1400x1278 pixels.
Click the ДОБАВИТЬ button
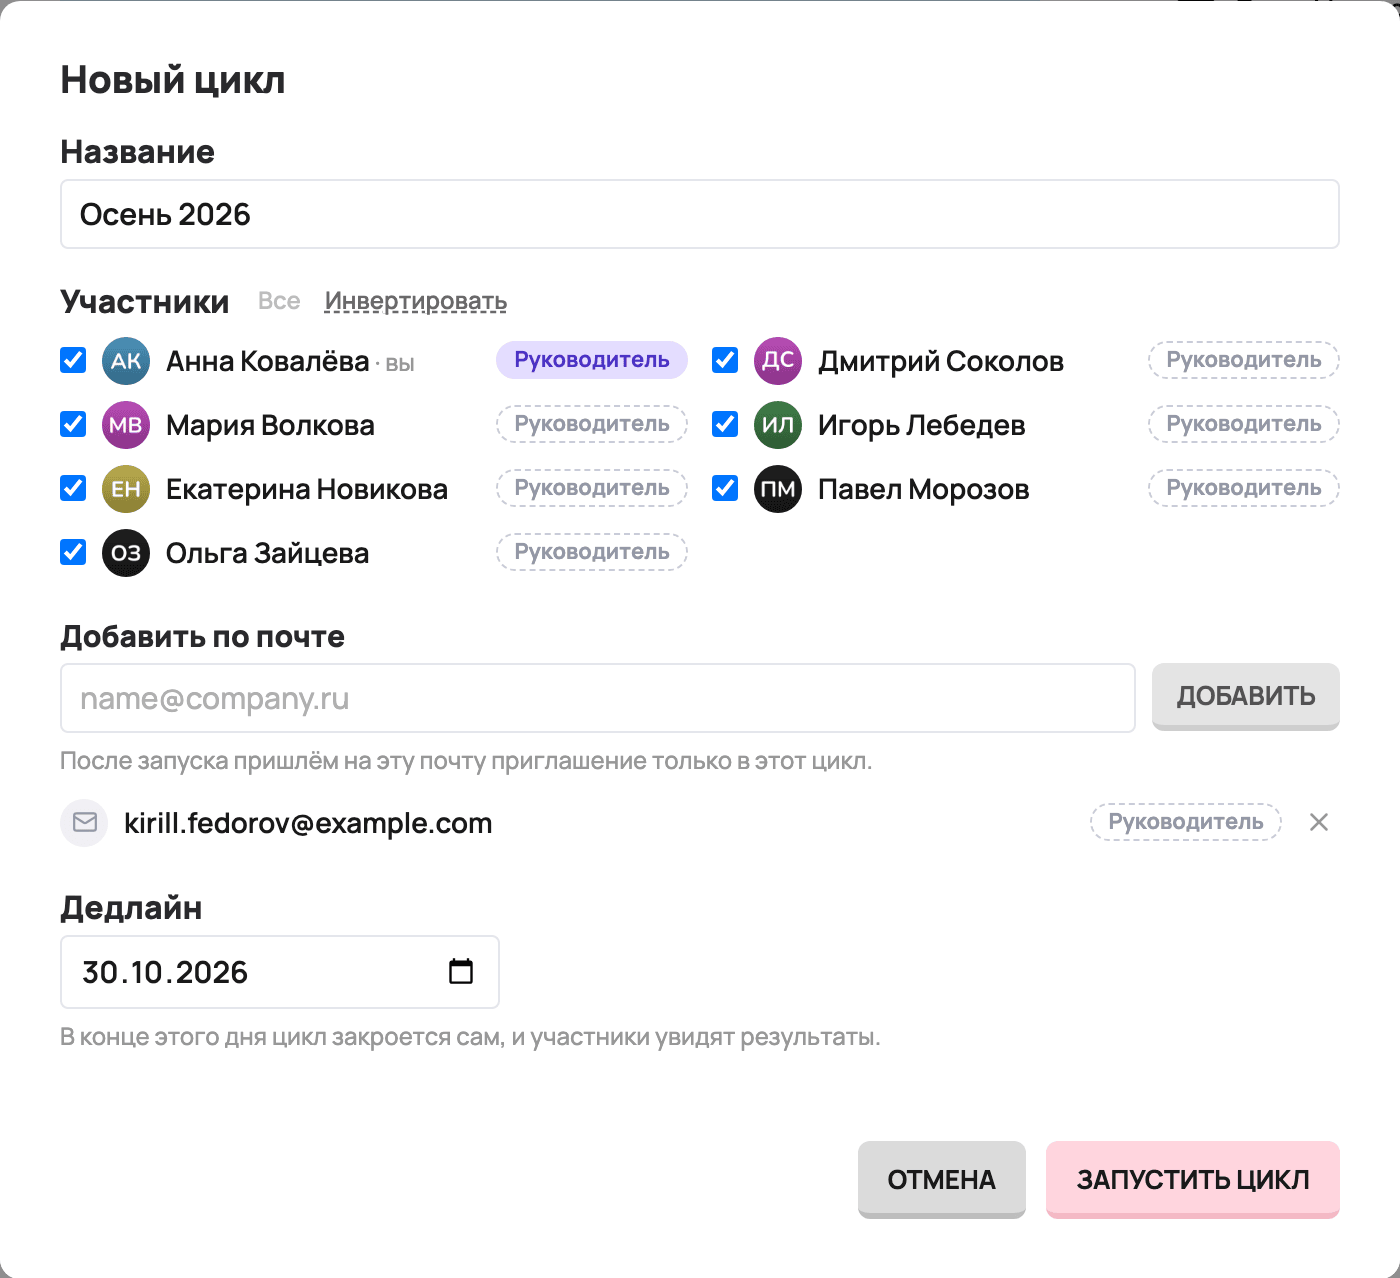1246,696
